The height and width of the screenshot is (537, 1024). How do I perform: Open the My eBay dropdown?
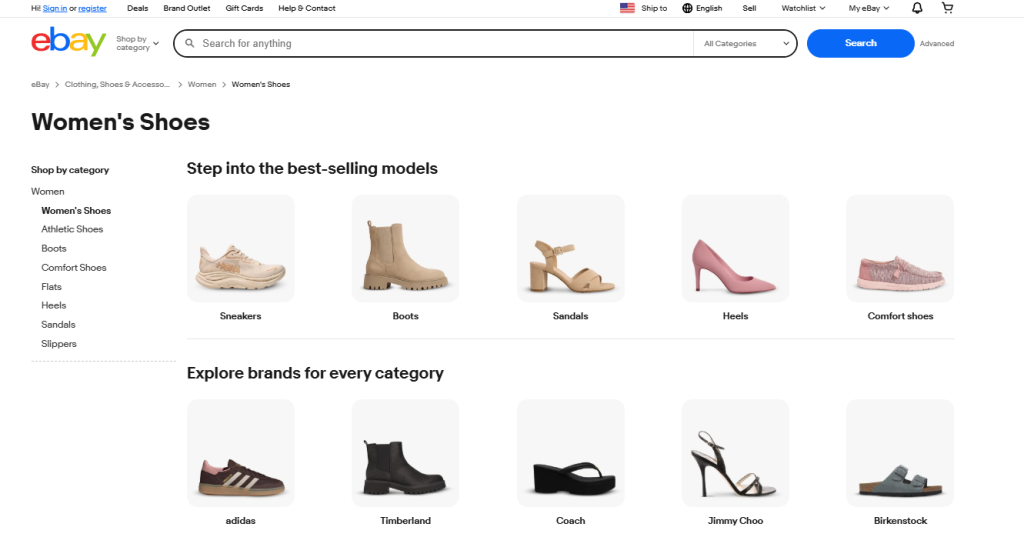868,8
